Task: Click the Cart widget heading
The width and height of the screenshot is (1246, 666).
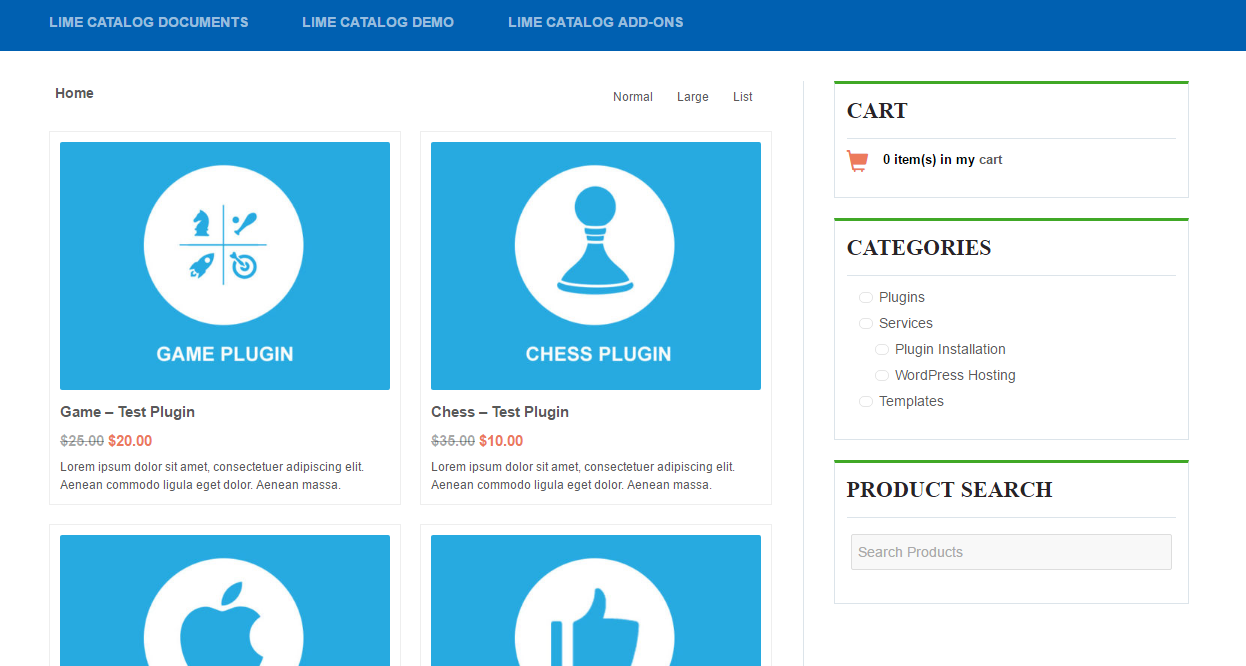Action: [x=877, y=111]
